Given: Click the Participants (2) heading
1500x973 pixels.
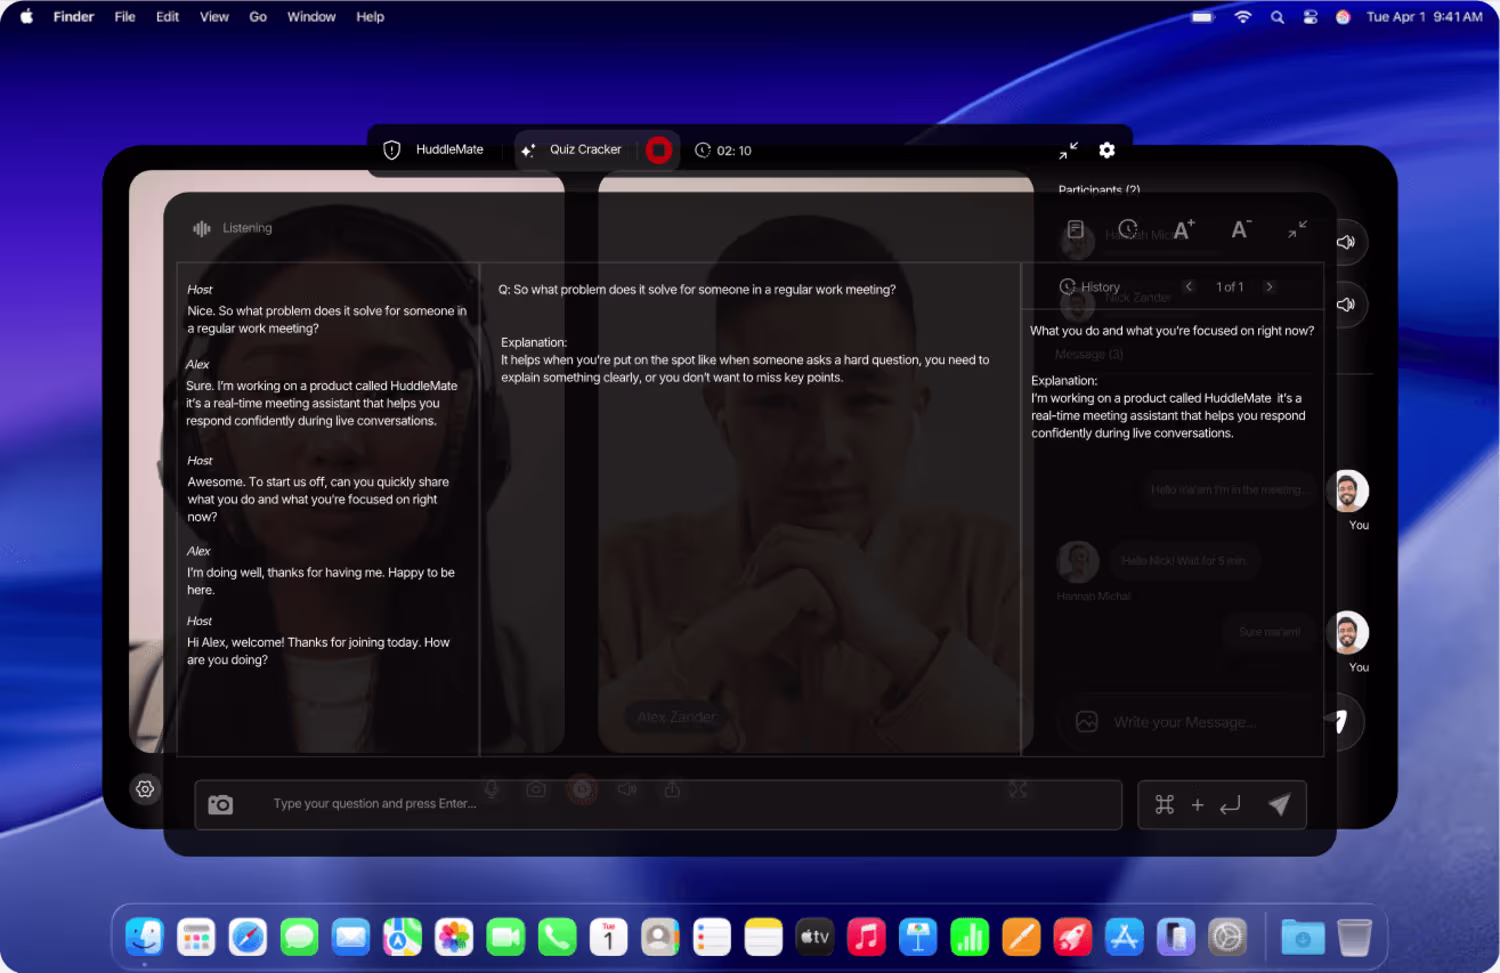Looking at the screenshot, I should [x=1099, y=190].
